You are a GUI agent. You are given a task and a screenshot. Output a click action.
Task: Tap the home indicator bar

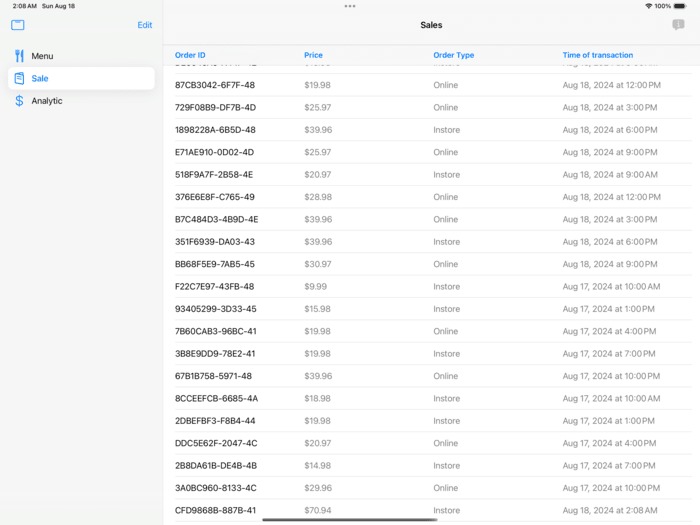pos(350,520)
